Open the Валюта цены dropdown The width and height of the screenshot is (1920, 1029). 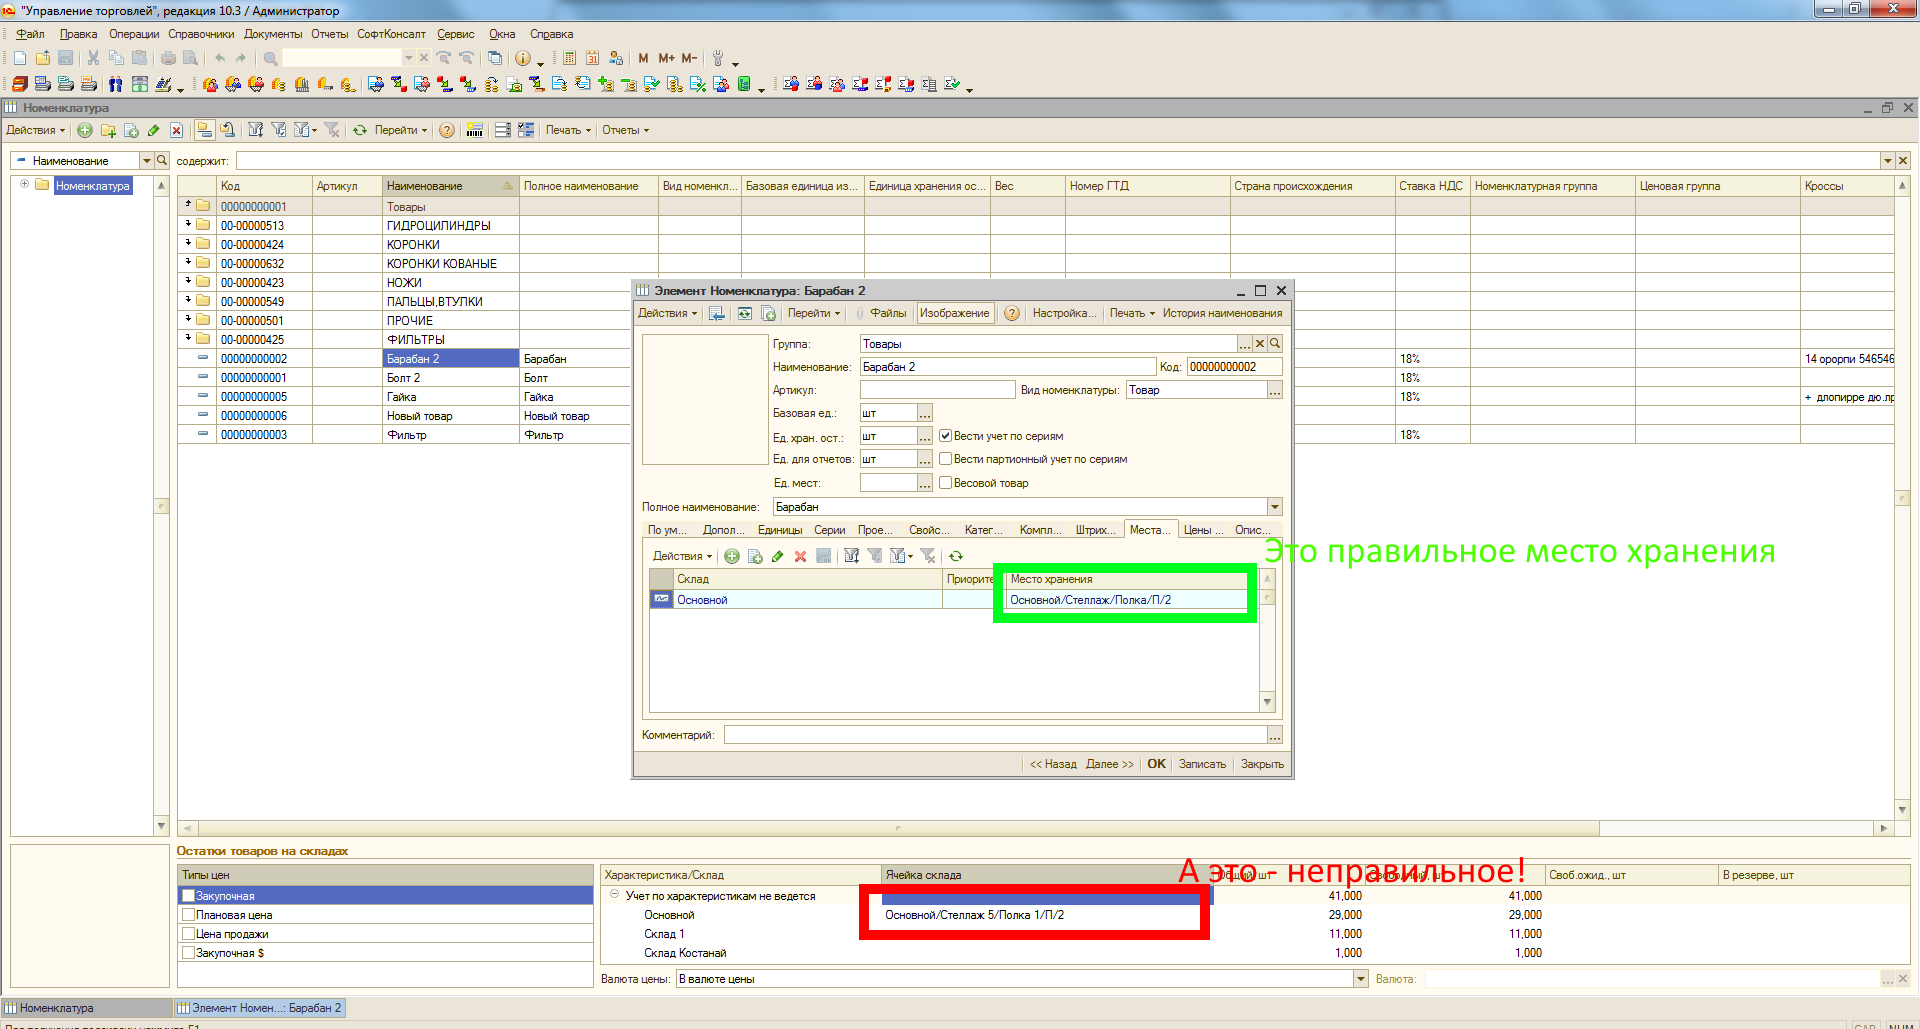point(1361,979)
